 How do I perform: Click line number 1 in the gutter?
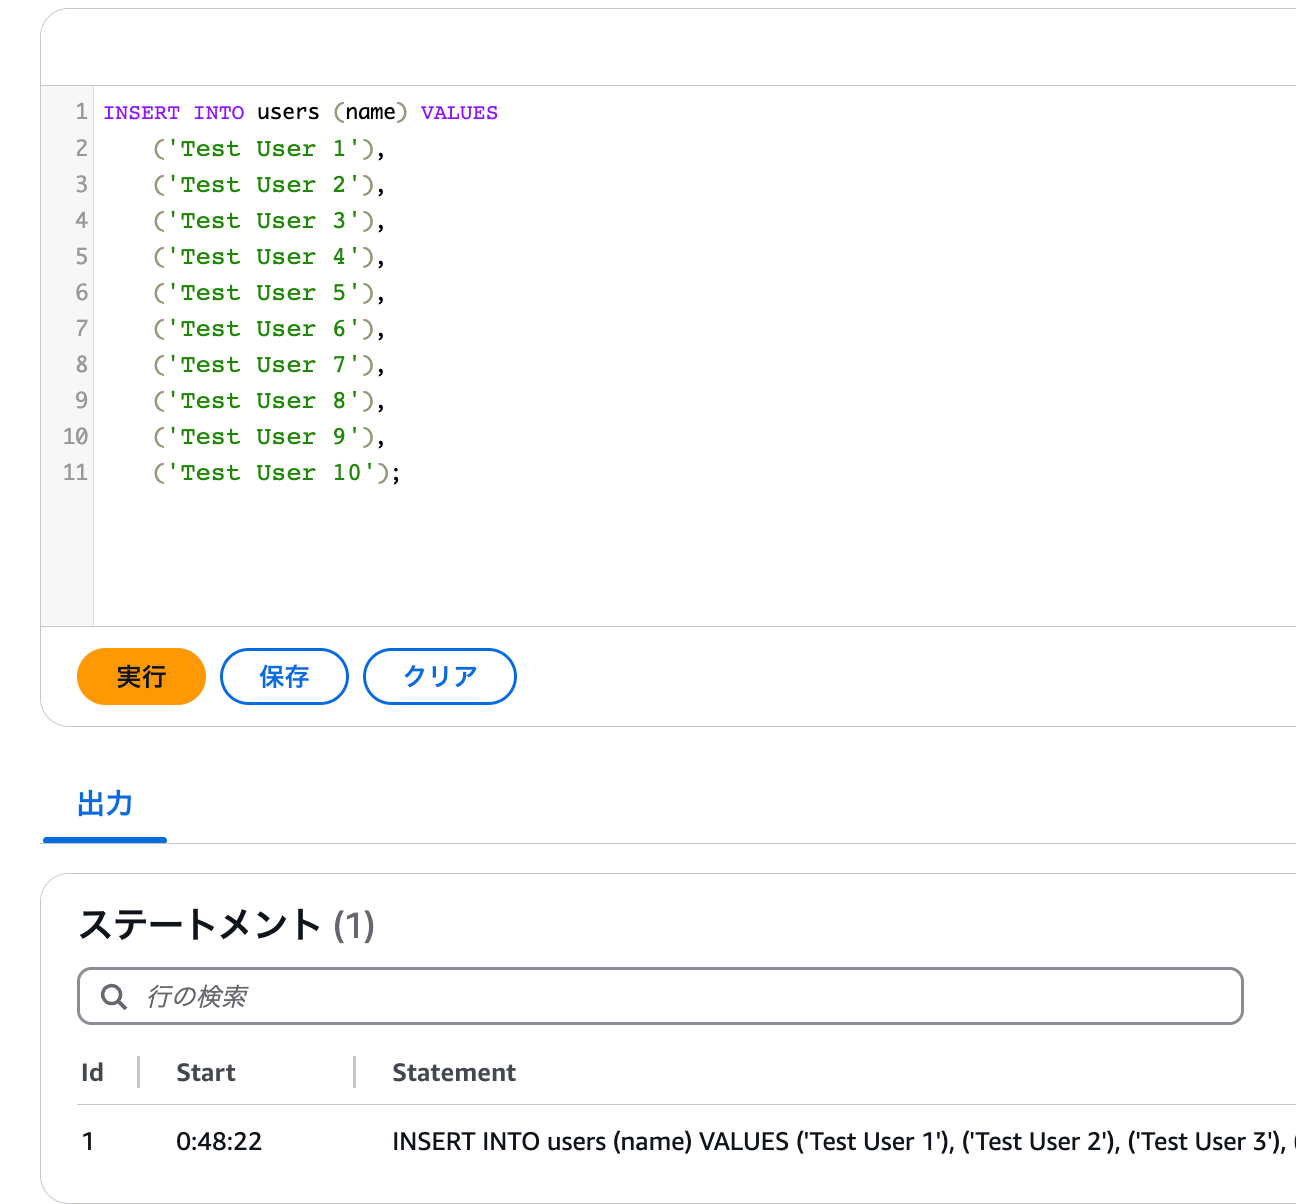(x=82, y=112)
